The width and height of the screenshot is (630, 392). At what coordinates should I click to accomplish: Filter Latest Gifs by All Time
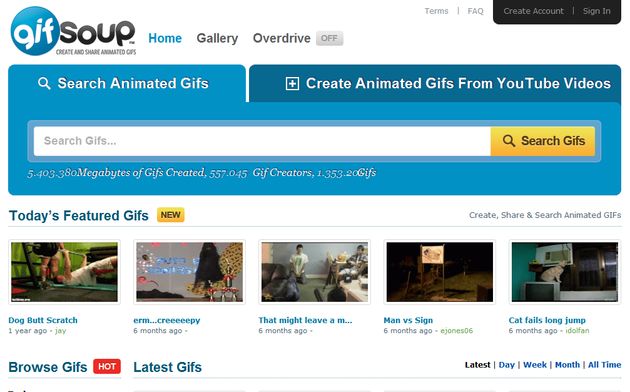coord(605,365)
